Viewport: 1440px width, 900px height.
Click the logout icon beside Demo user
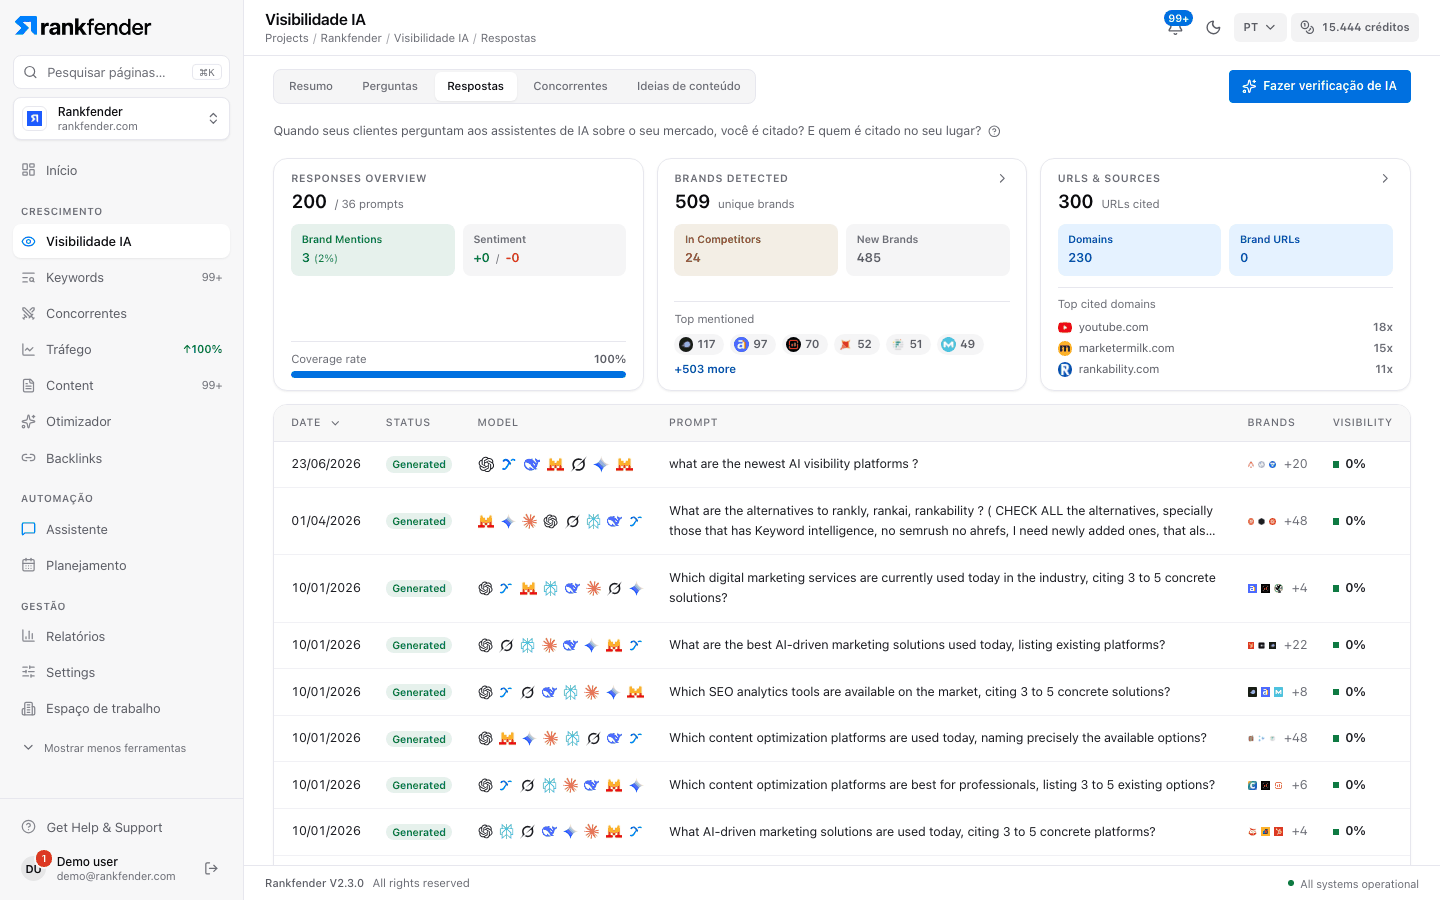coord(211,868)
